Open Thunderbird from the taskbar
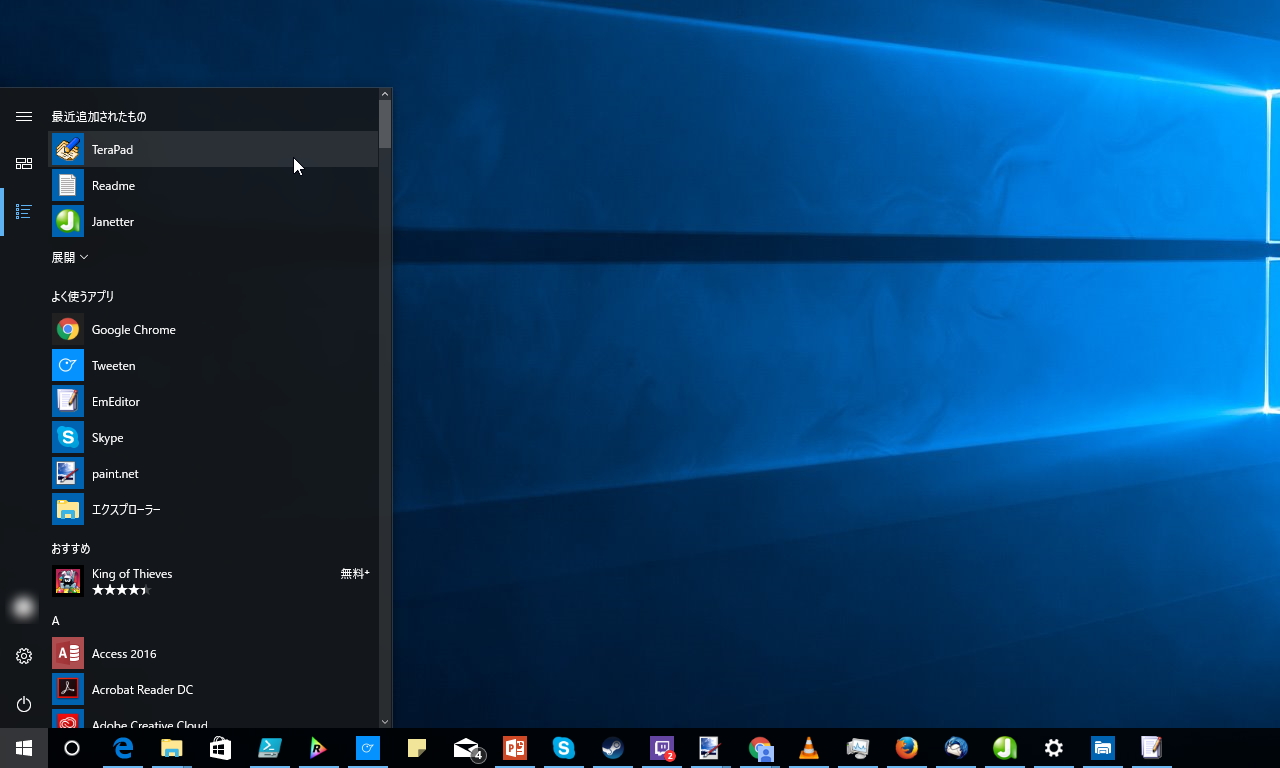The height and width of the screenshot is (768, 1280). click(x=956, y=748)
